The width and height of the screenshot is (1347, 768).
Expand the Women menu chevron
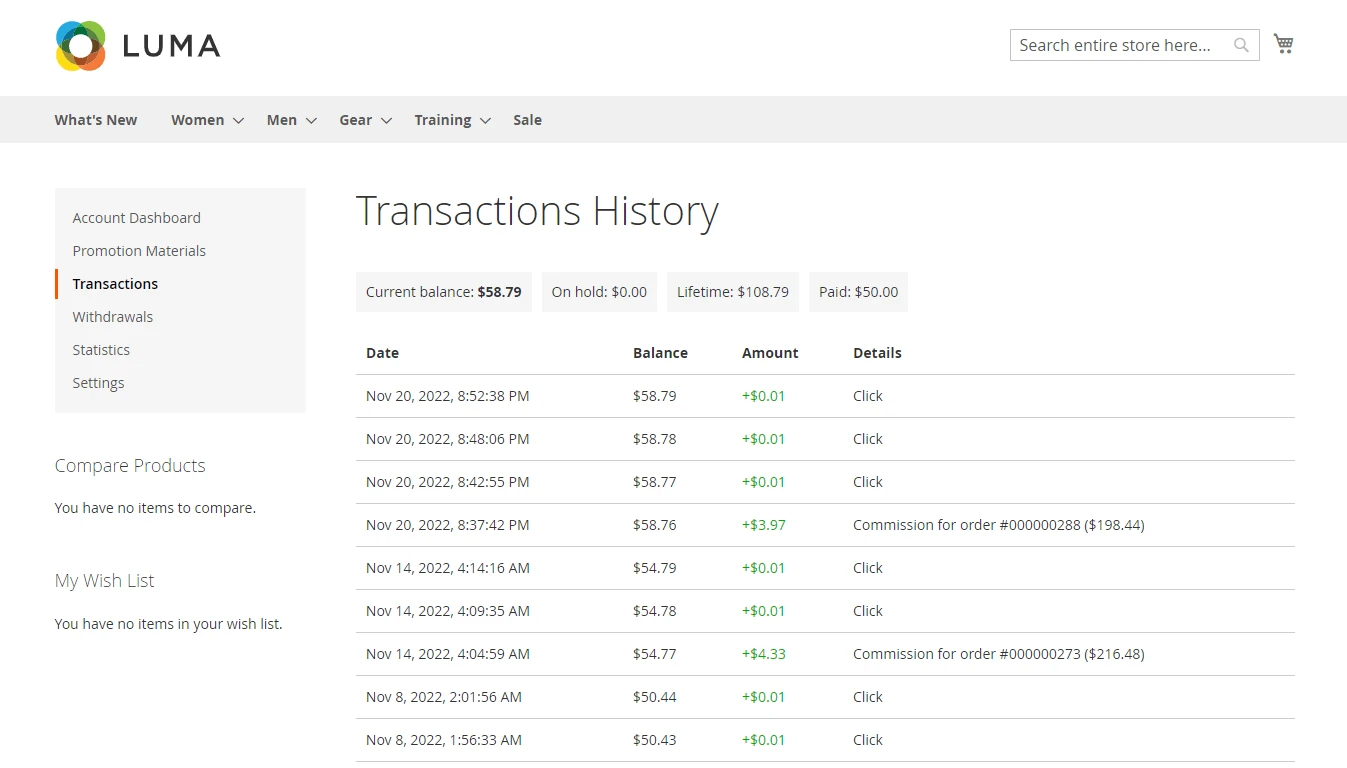[x=239, y=120]
